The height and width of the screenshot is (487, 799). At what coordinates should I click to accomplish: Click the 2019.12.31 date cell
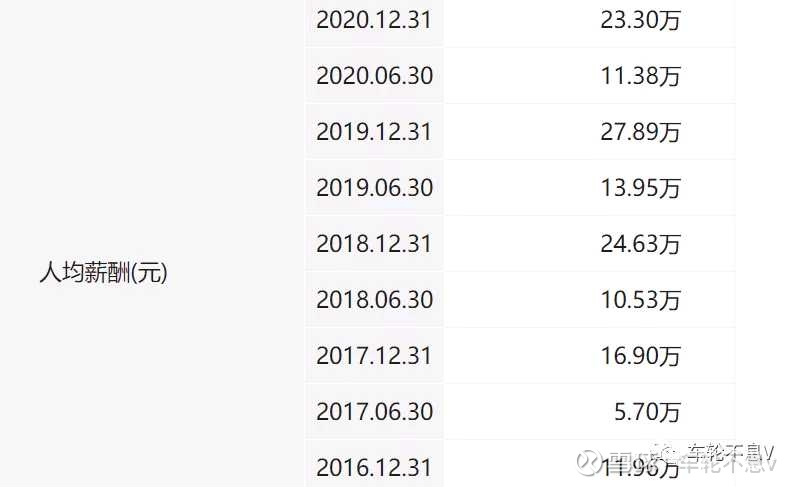[x=374, y=131]
